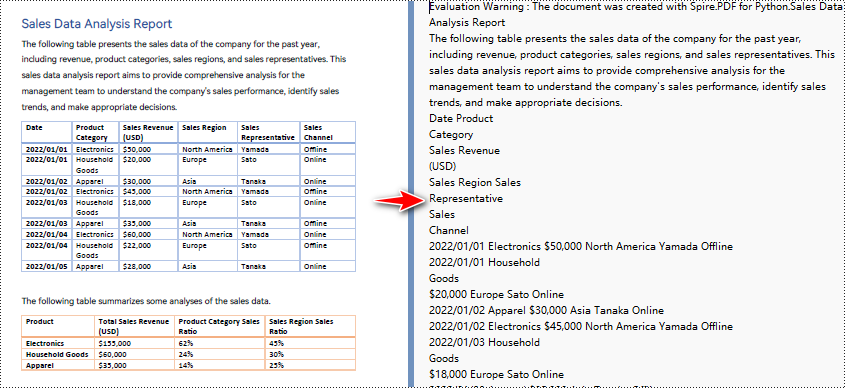Click the '(USD)' line in extracted text
Image resolution: width=845 pixels, height=388 pixels.
(442, 167)
